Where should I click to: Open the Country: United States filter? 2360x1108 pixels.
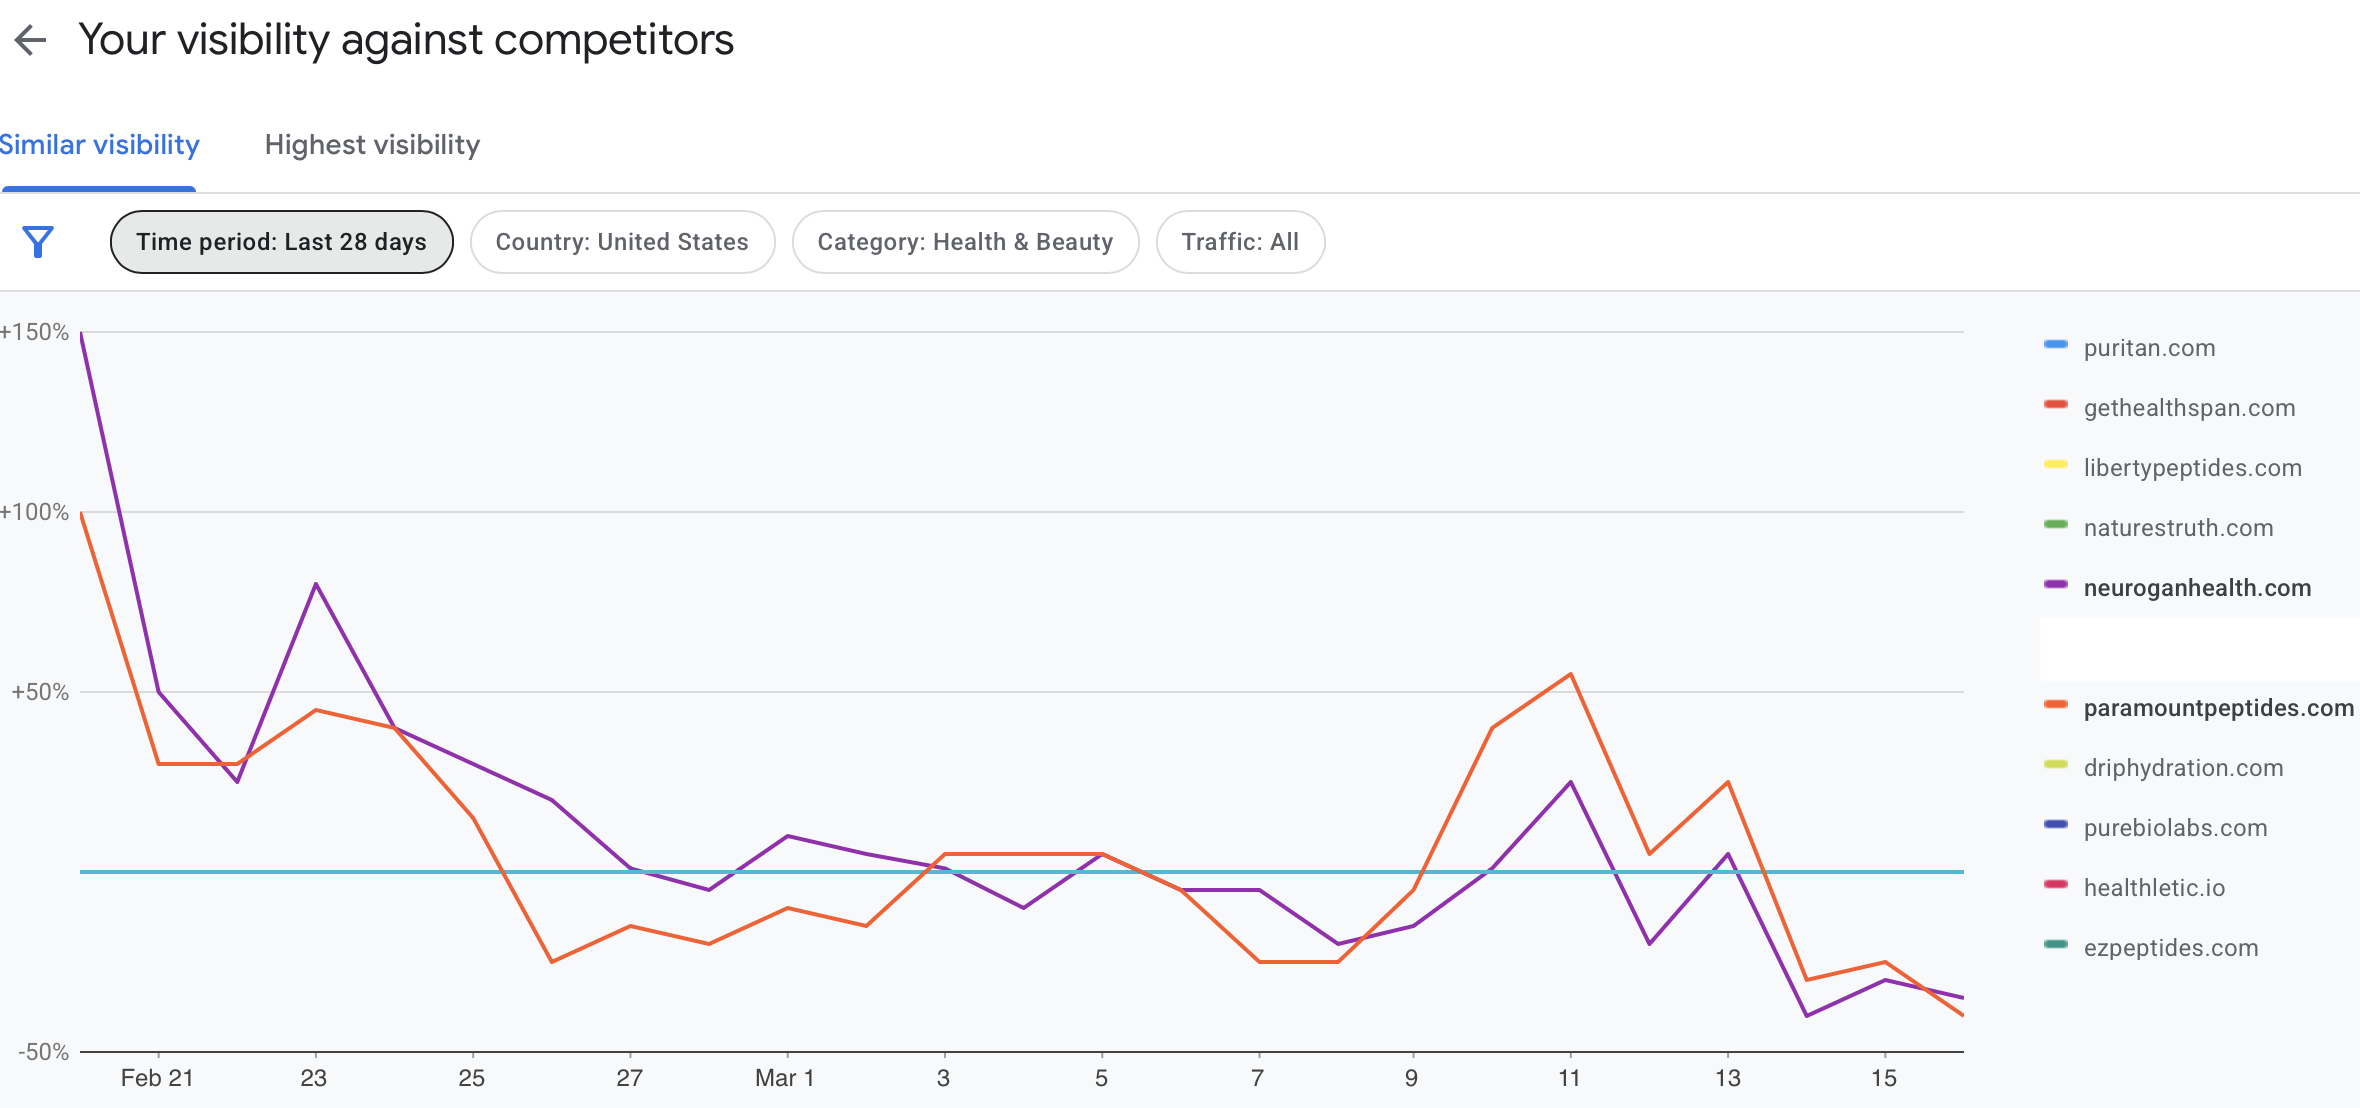click(x=622, y=242)
